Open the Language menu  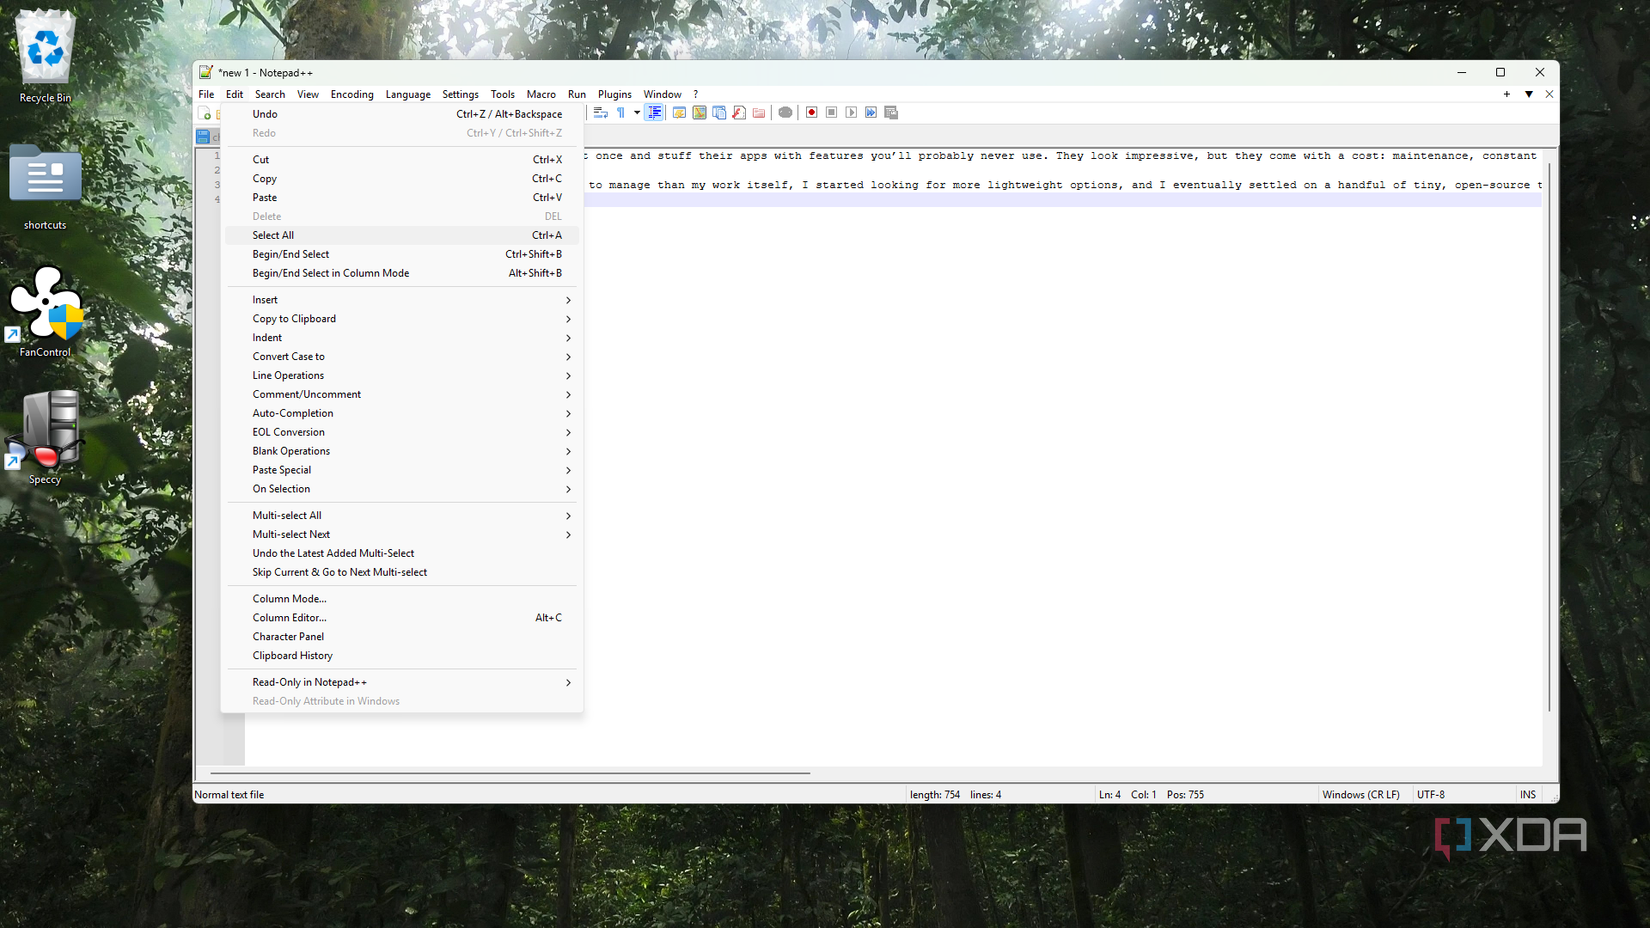pos(408,94)
